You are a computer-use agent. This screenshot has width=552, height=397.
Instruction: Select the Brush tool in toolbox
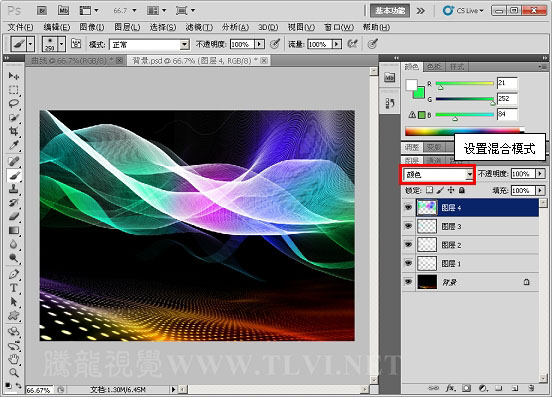[14, 175]
